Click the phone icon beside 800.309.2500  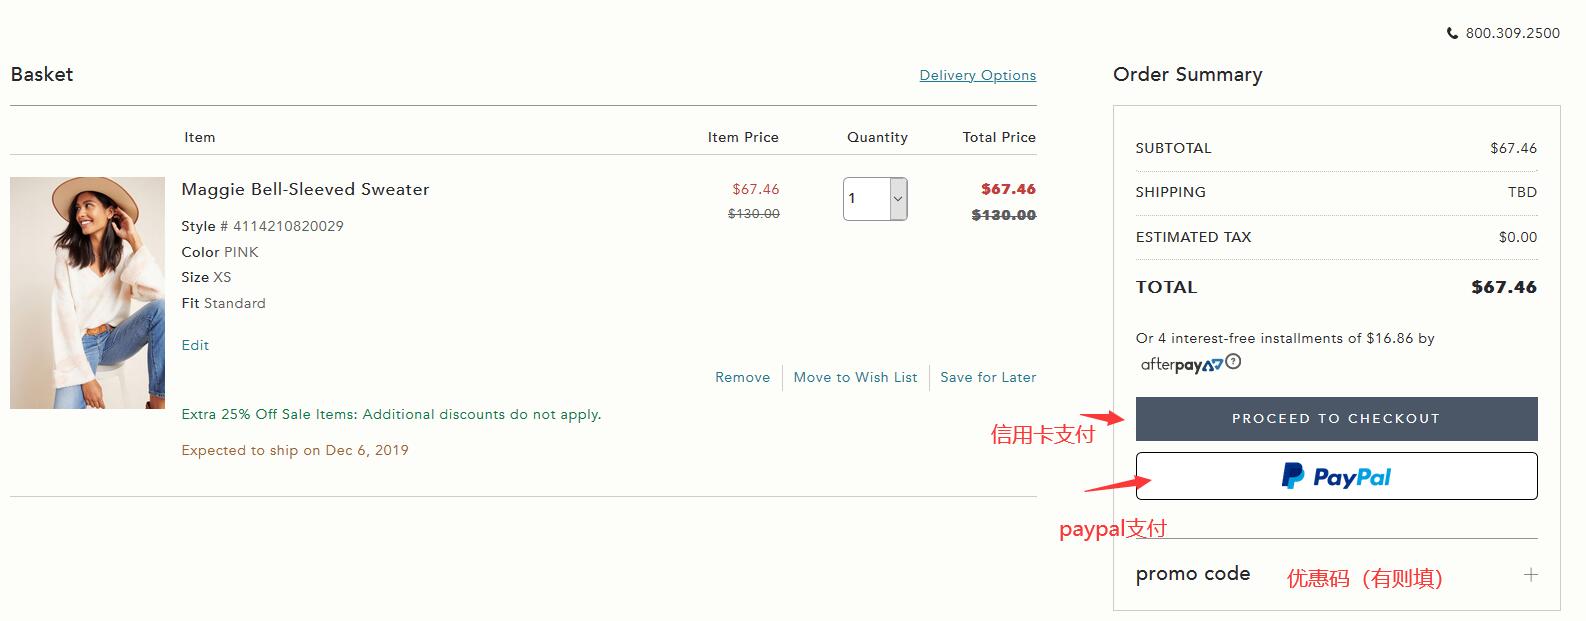pos(1452,33)
